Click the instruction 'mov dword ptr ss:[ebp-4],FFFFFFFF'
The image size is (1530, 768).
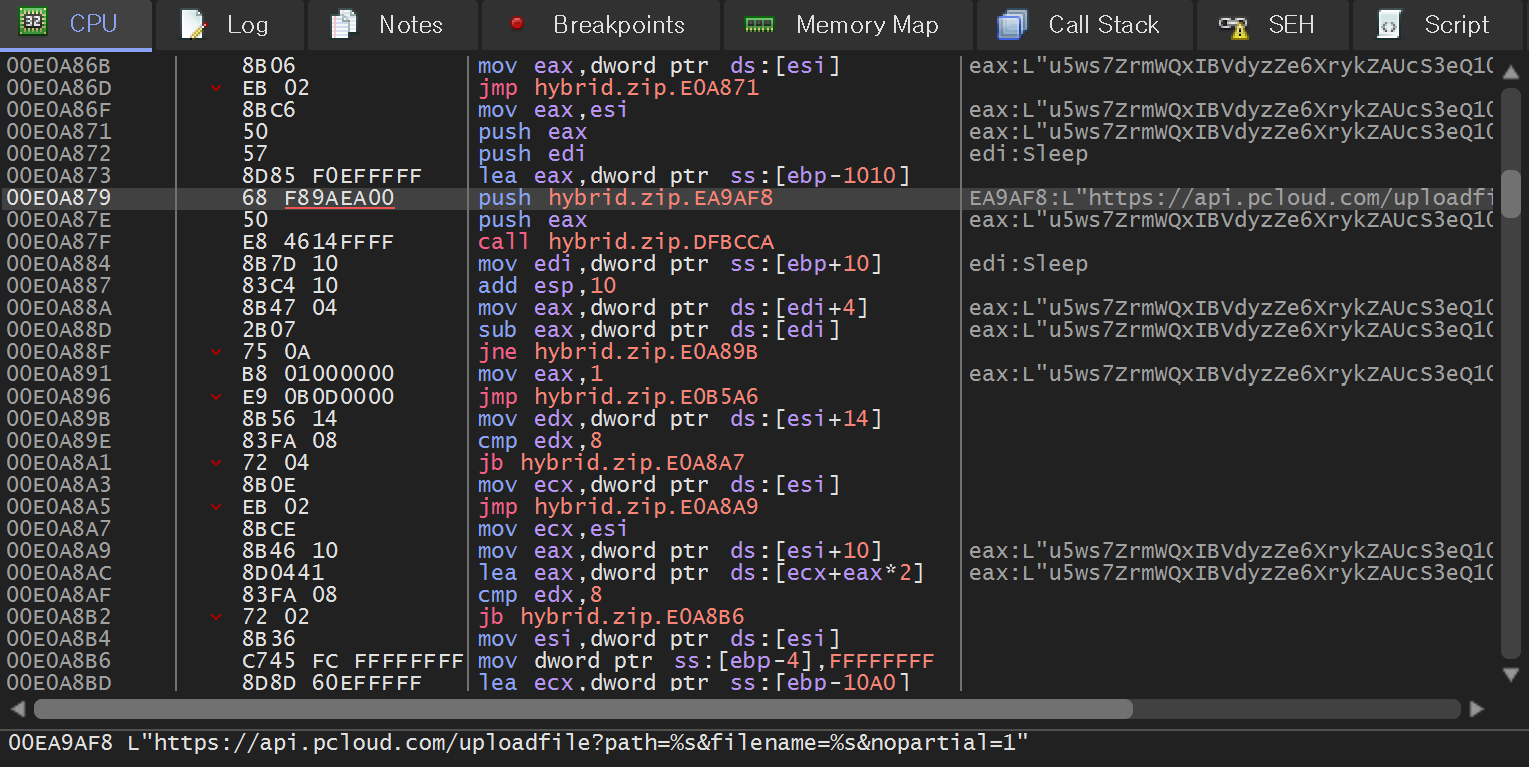pos(706,660)
